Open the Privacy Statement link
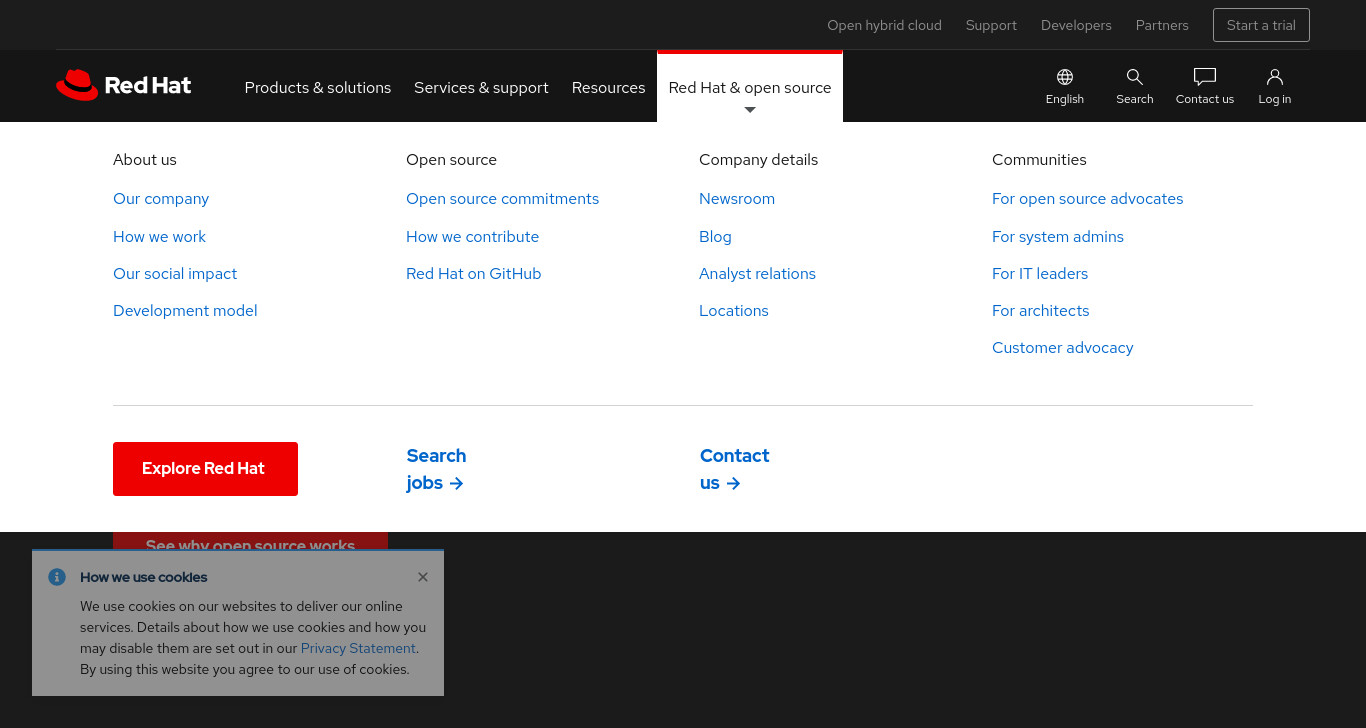Image resolution: width=1366 pixels, height=728 pixels. click(358, 648)
